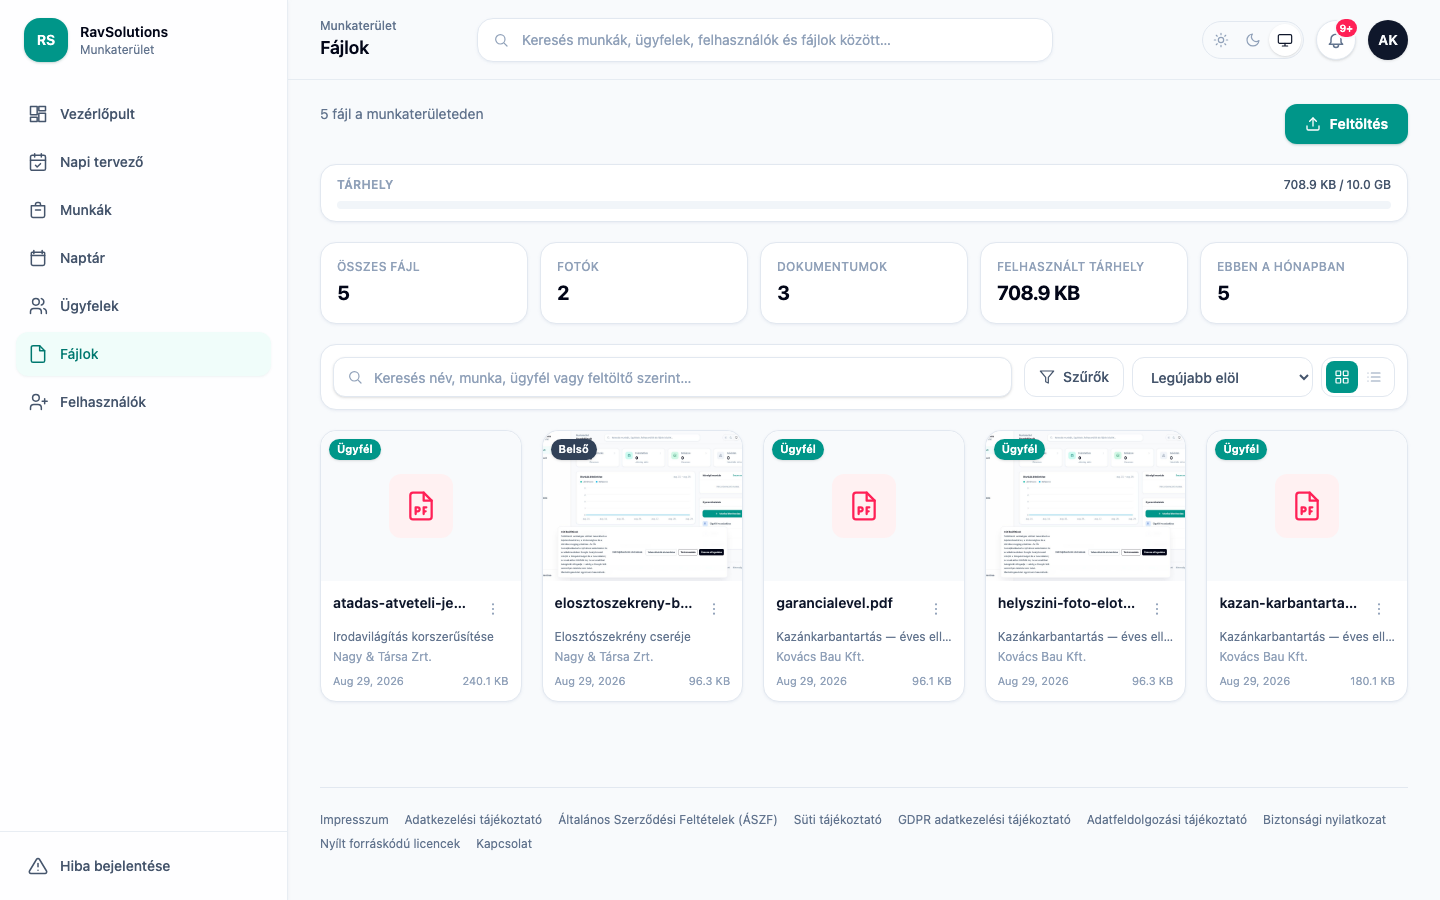Focus the file search by name field
This screenshot has height=900, width=1440.
tap(672, 377)
